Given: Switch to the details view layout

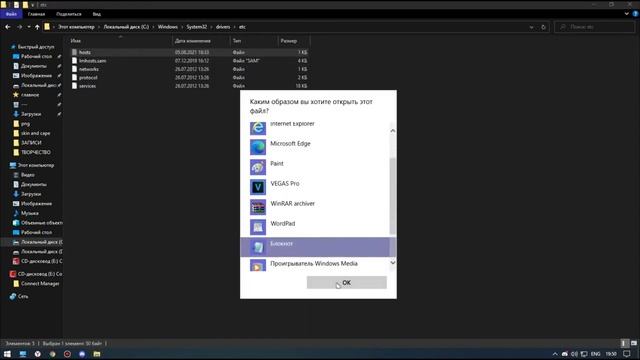Looking at the screenshot, I should [x=624, y=343].
